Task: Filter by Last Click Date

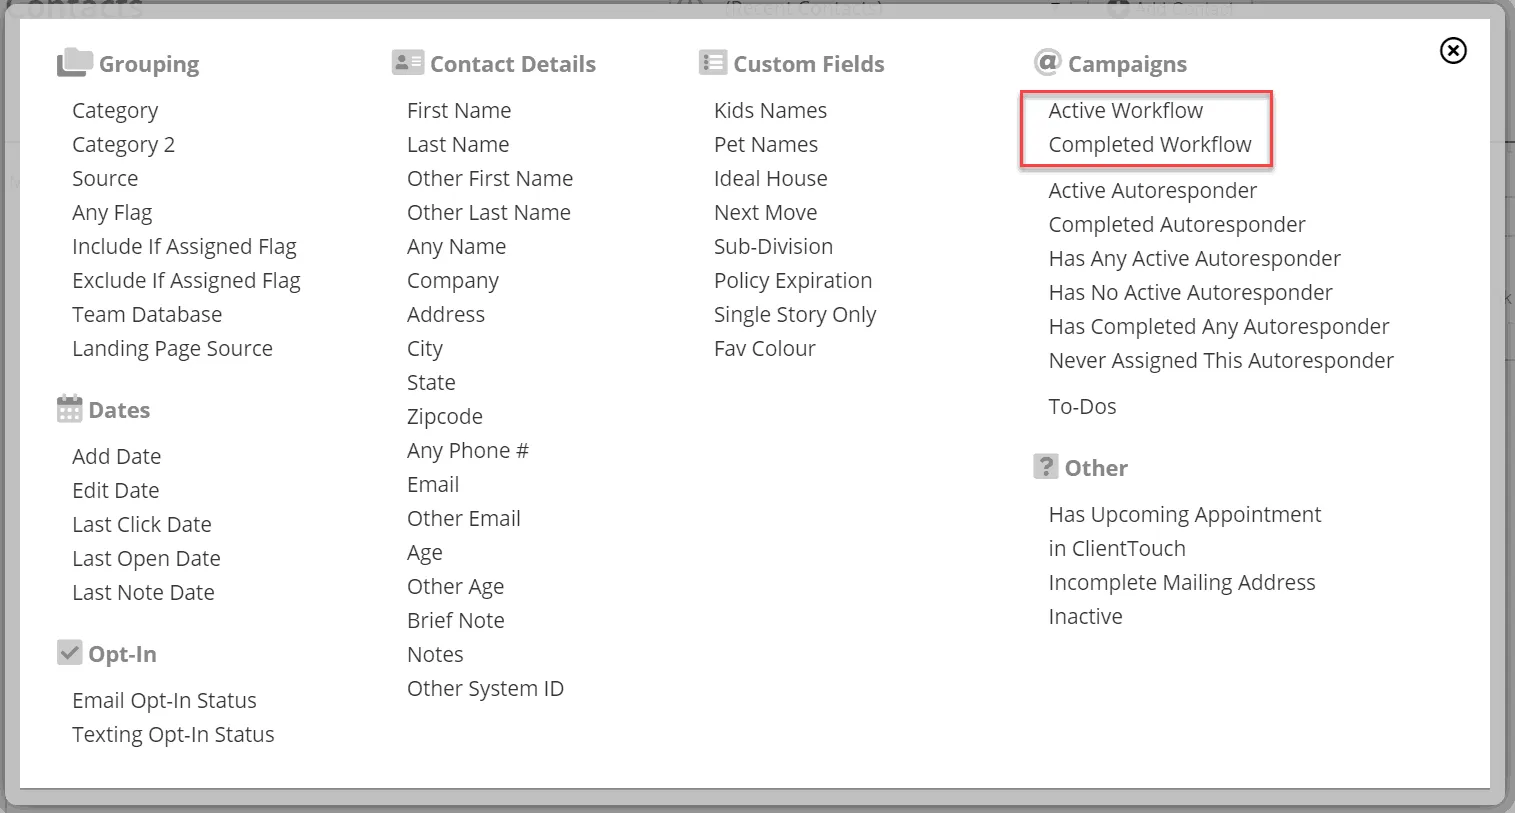Action: tap(142, 525)
